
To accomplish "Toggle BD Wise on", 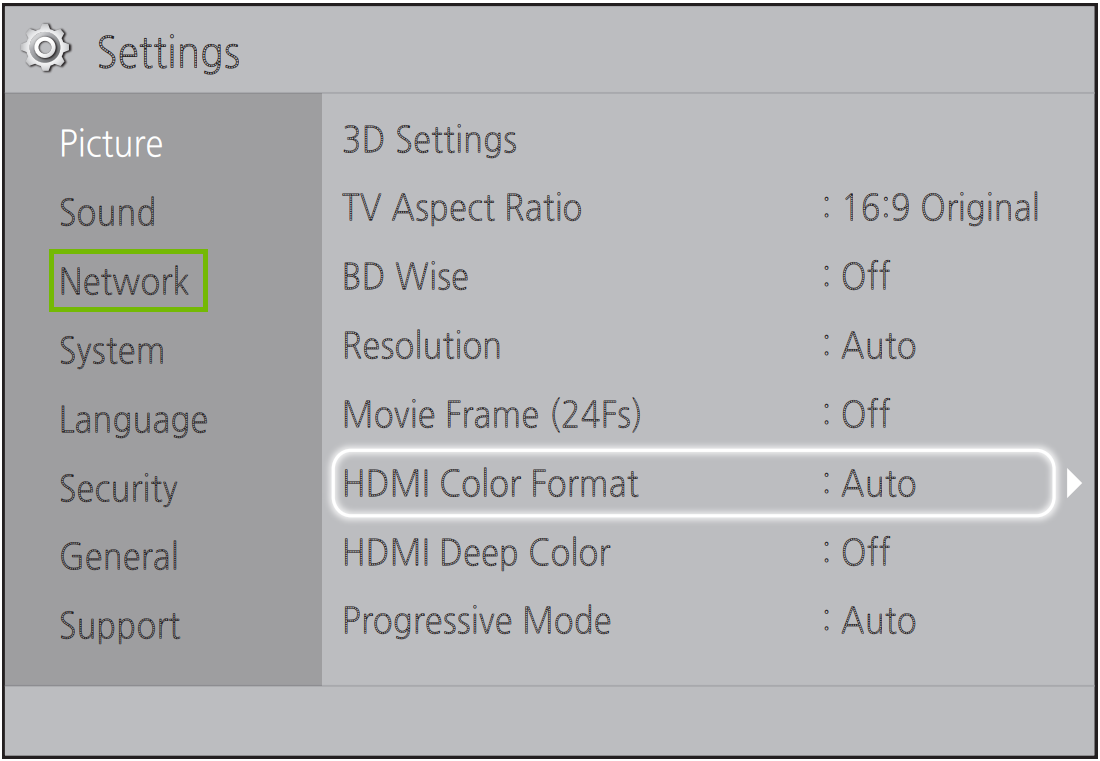I will click(404, 277).
